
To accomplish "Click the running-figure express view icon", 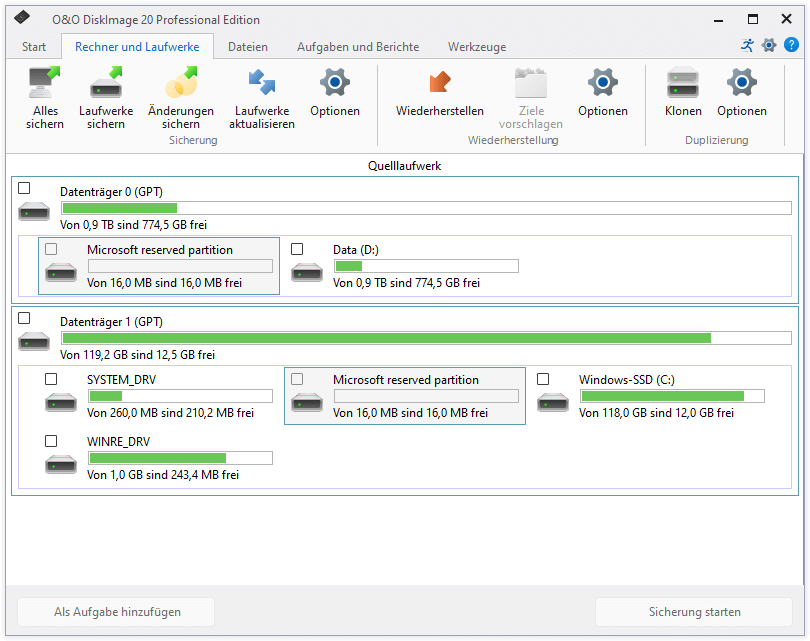I will coord(747,45).
